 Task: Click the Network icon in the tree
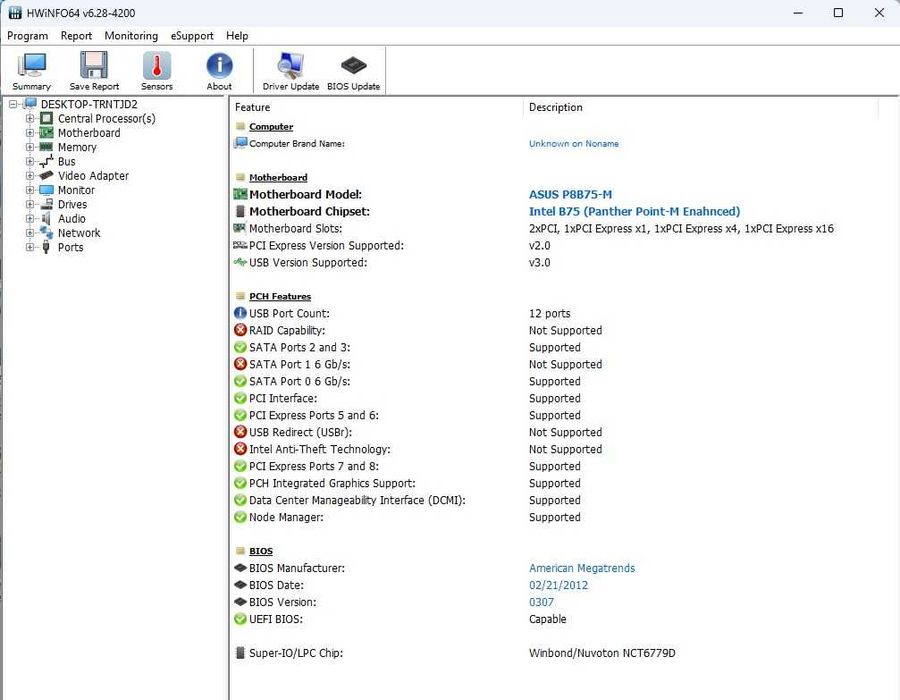pos(46,233)
